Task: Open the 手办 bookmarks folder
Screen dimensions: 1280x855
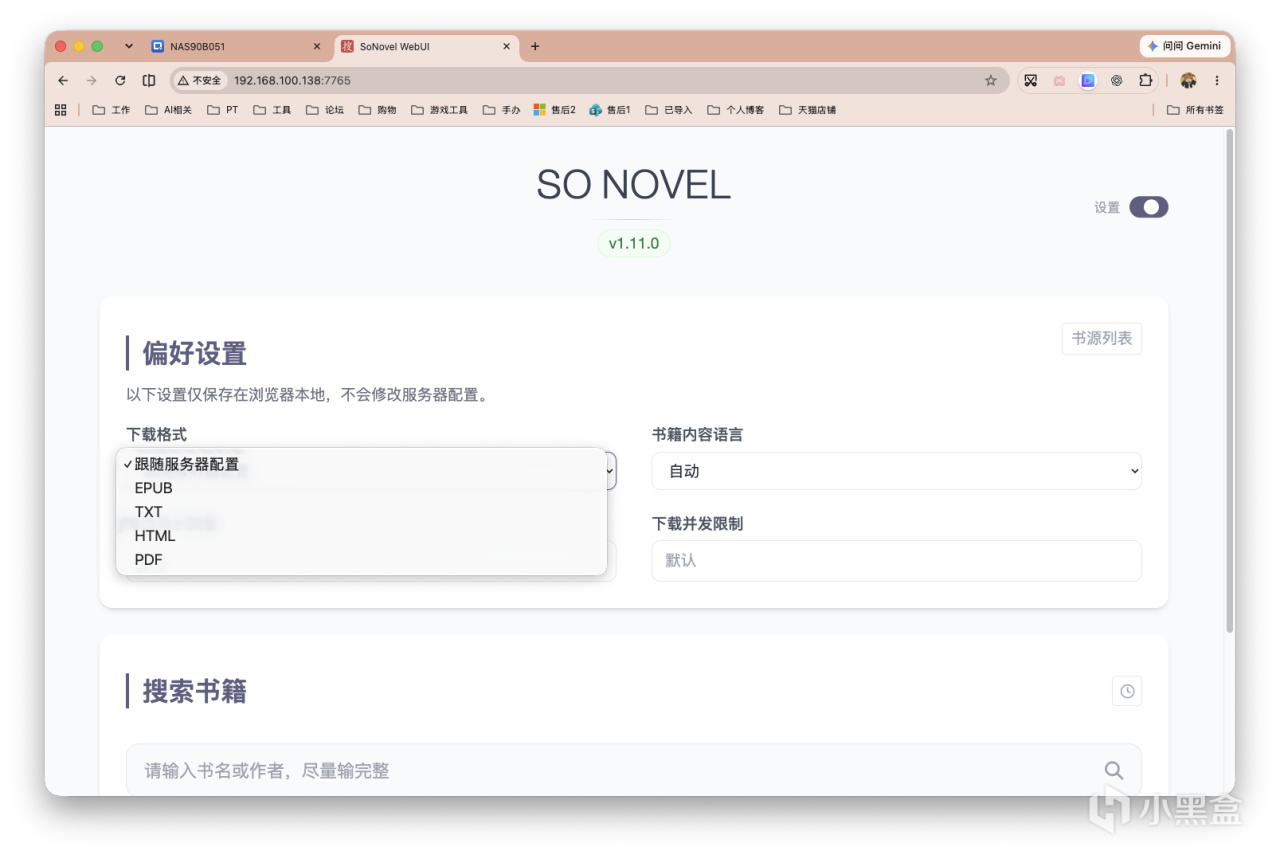Action: tap(501, 110)
